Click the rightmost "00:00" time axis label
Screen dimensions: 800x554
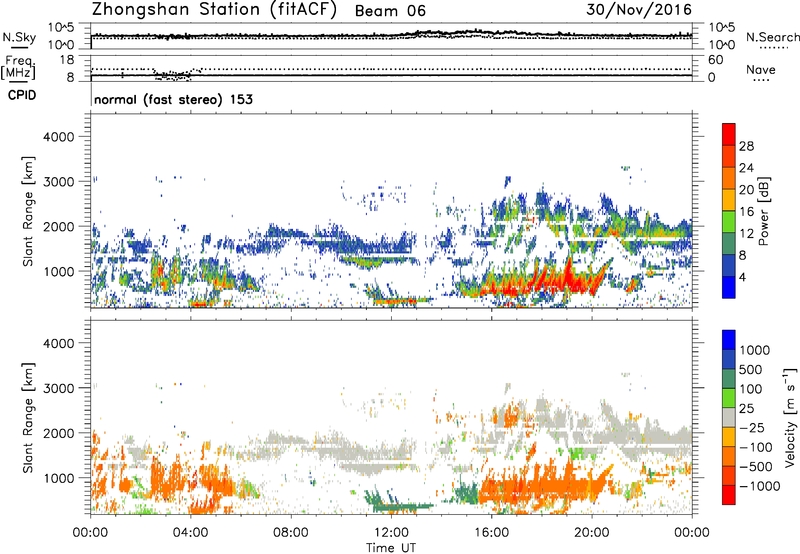[x=692, y=533]
